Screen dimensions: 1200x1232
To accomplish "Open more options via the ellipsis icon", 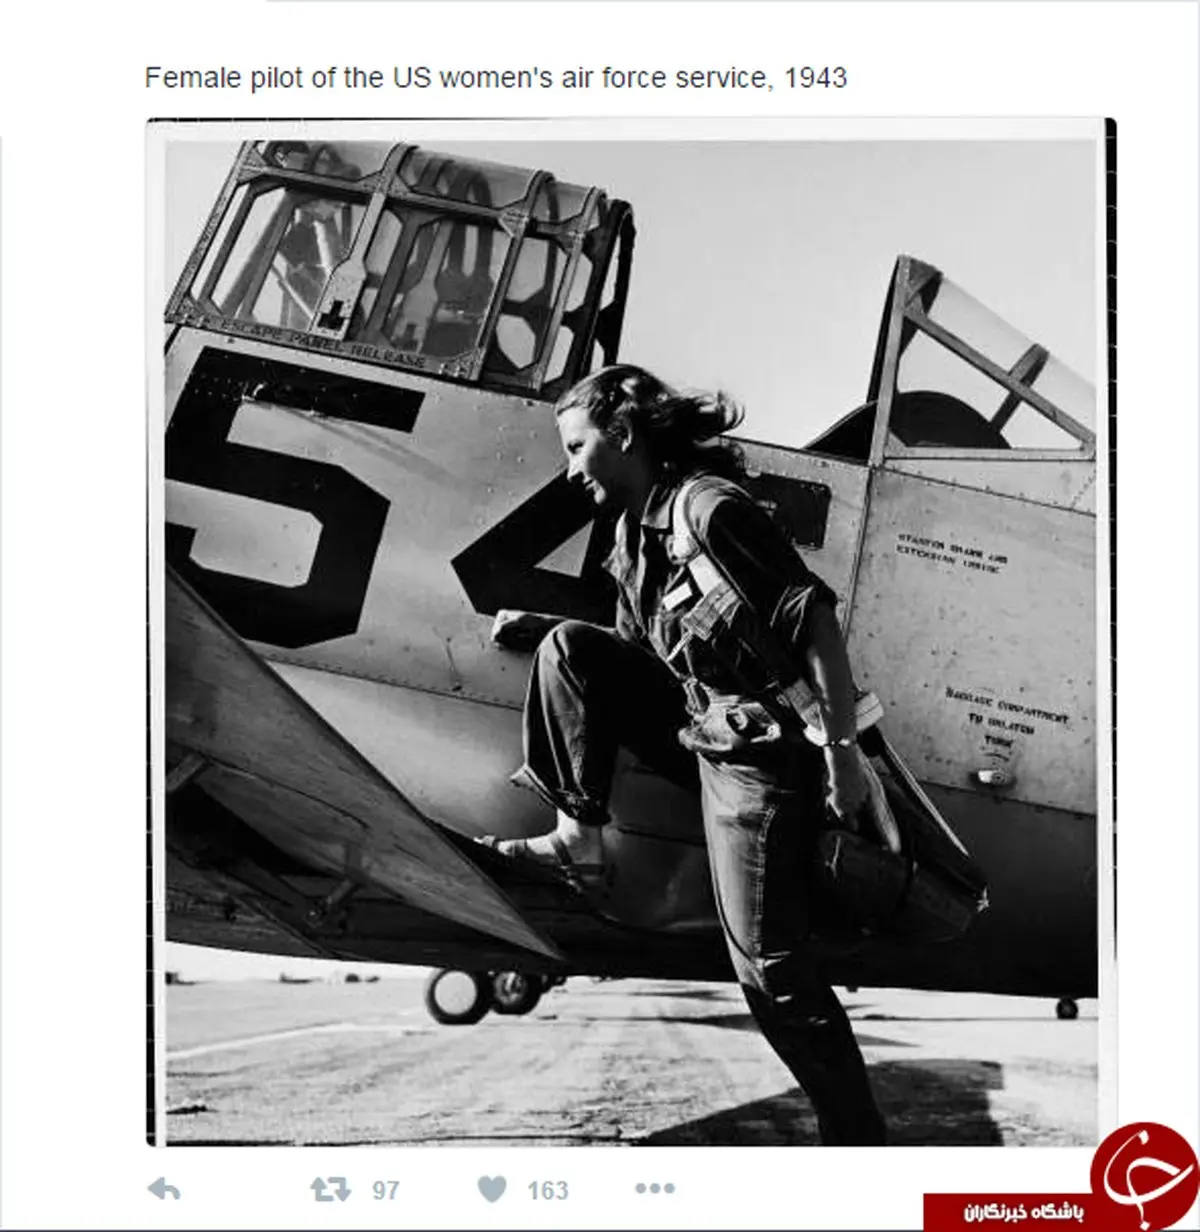I will click(655, 1188).
